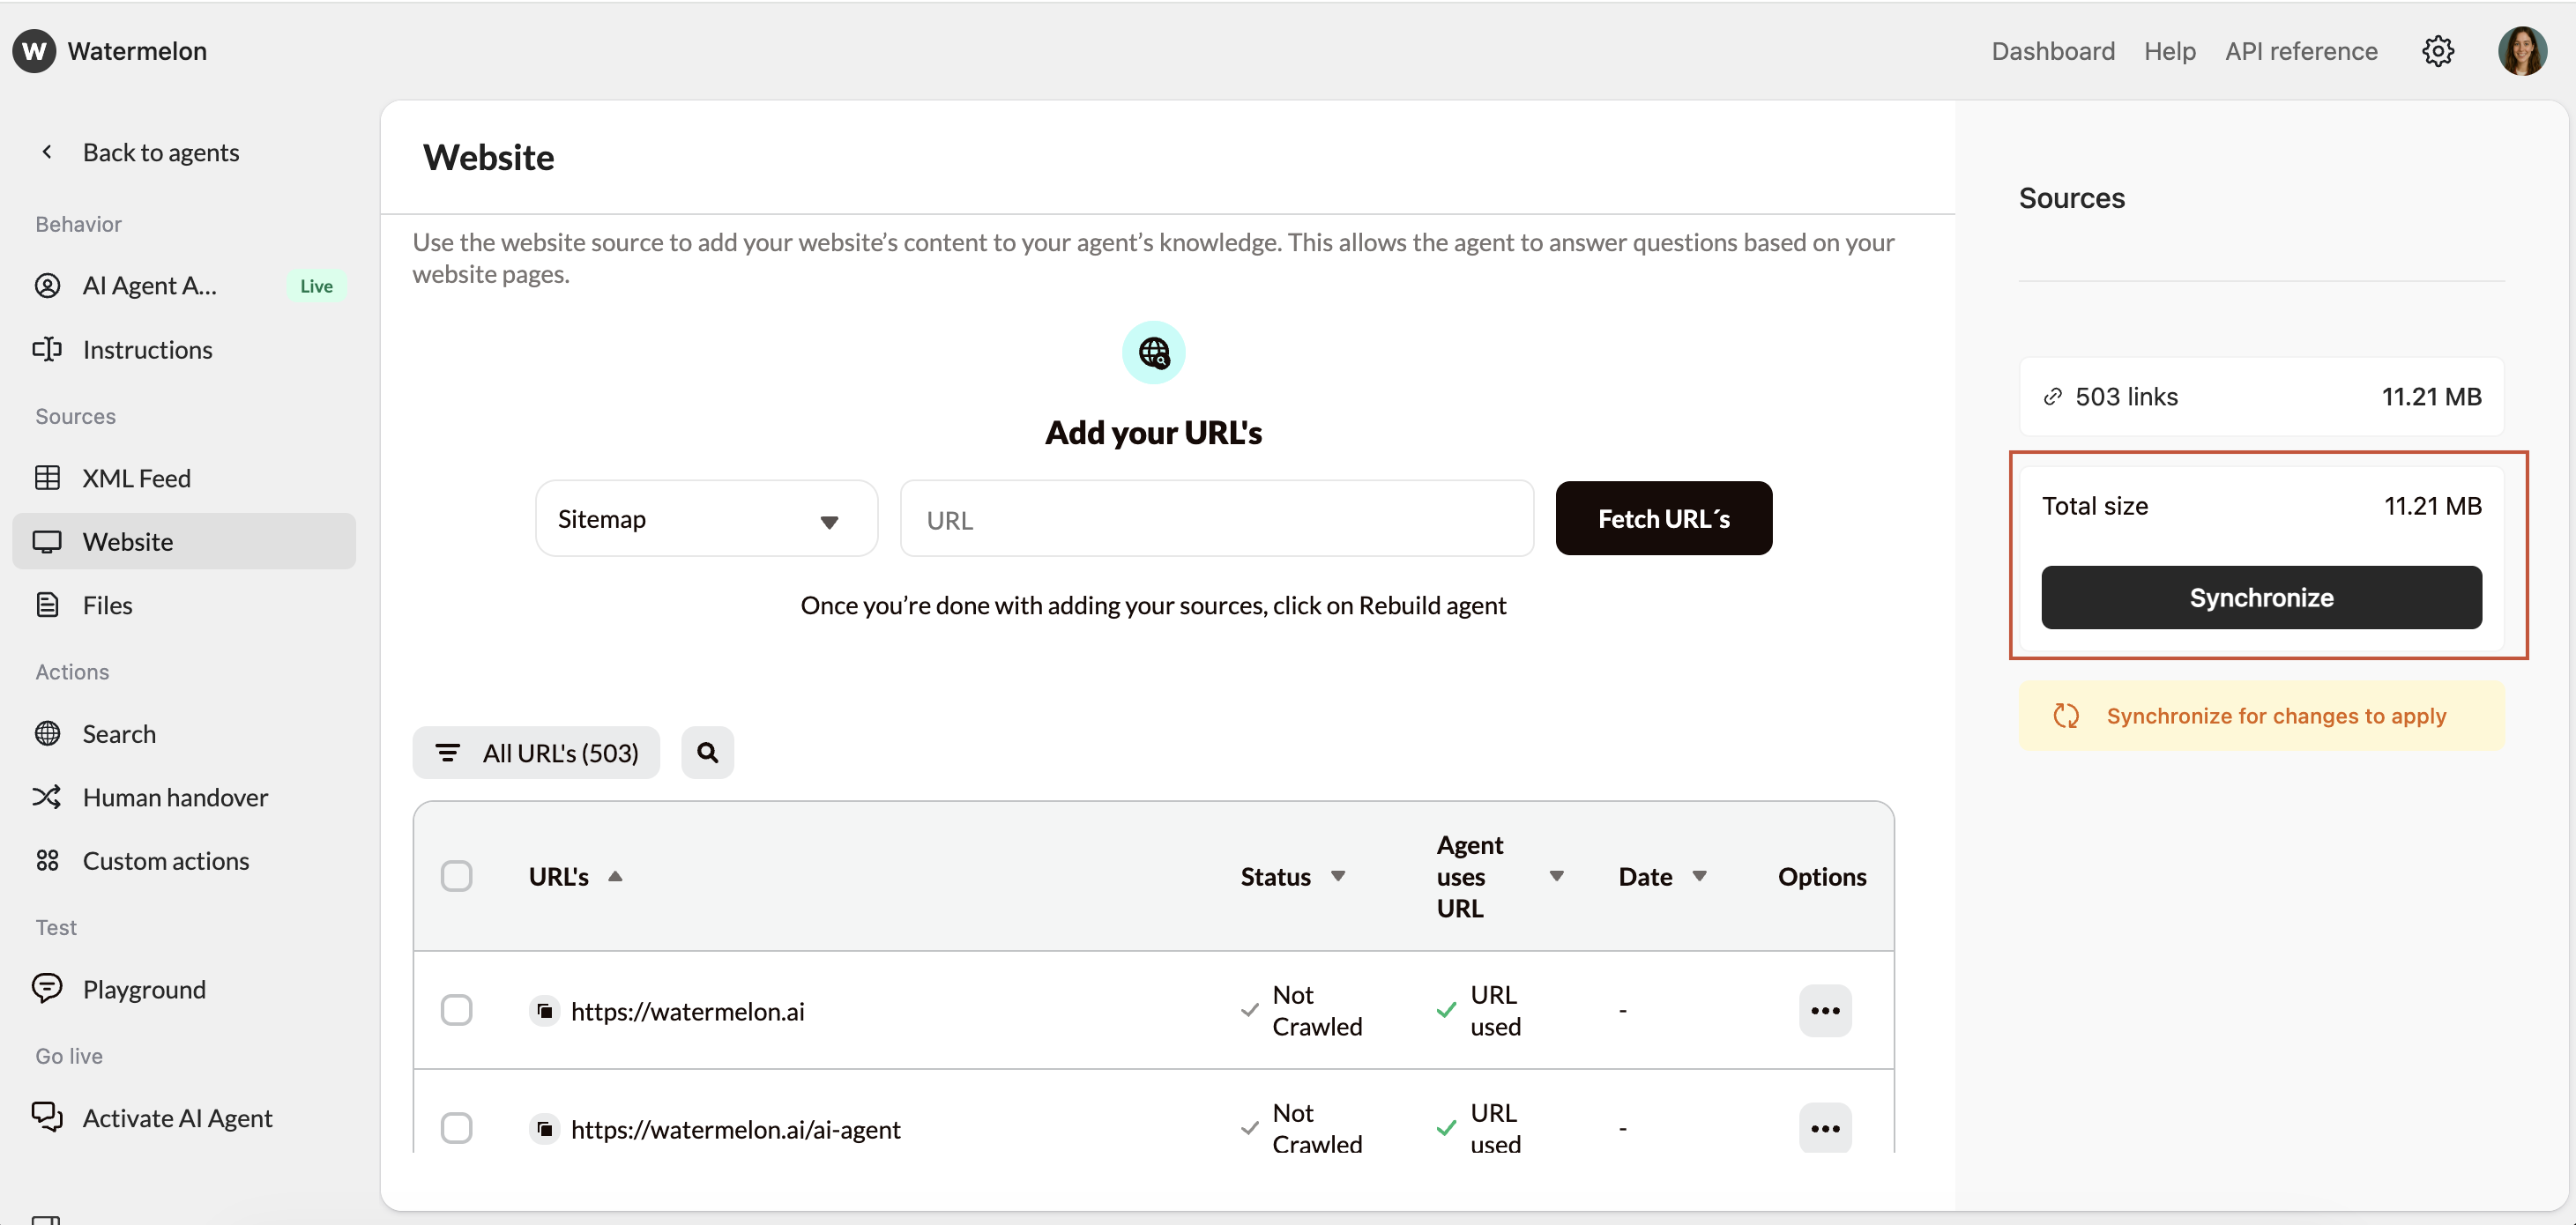Click the Watermelon logo icon
The width and height of the screenshot is (2576, 1225).
click(x=34, y=51)
